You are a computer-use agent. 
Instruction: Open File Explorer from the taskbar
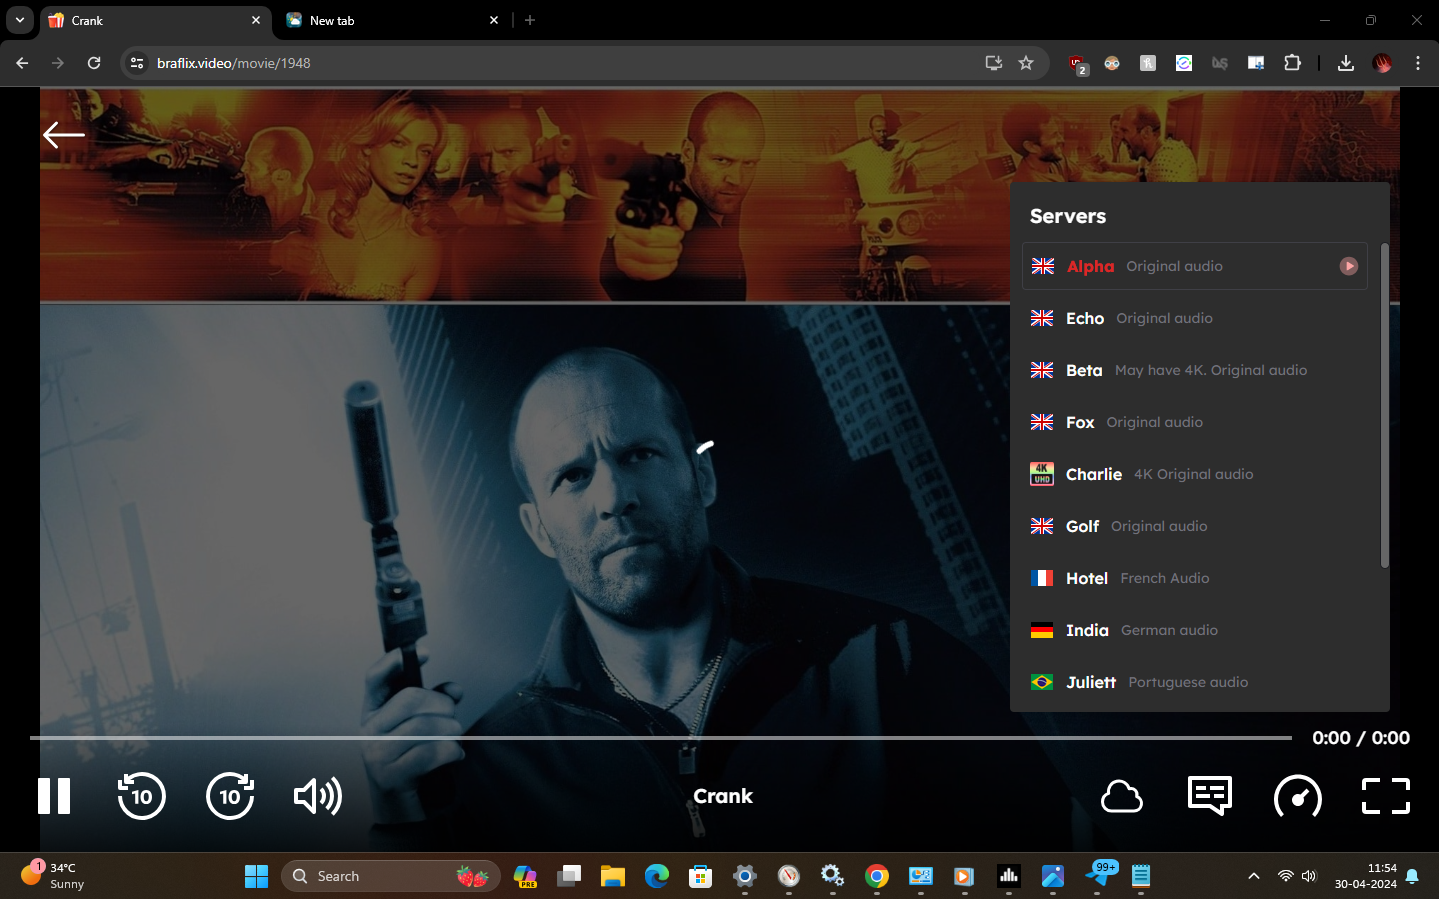(613, 876)
